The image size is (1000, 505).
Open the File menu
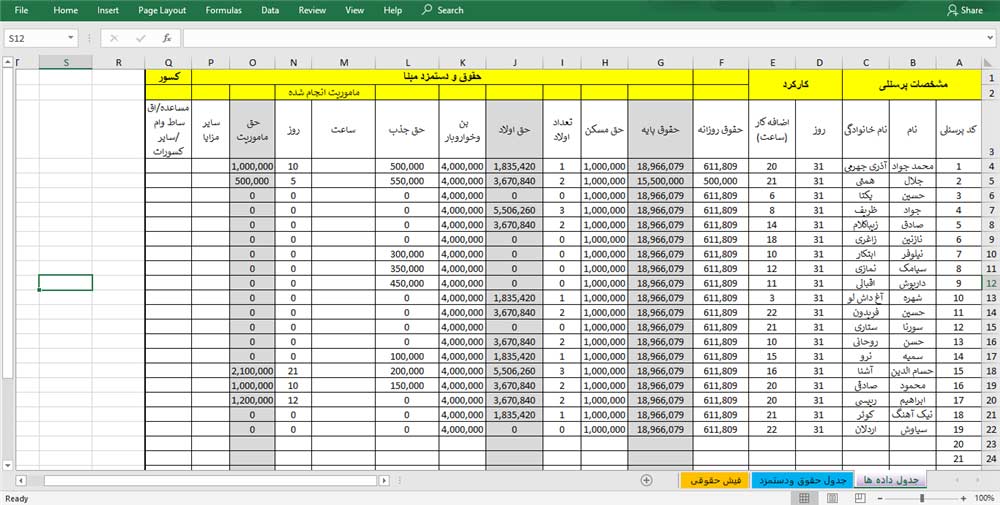pos(22,10)
